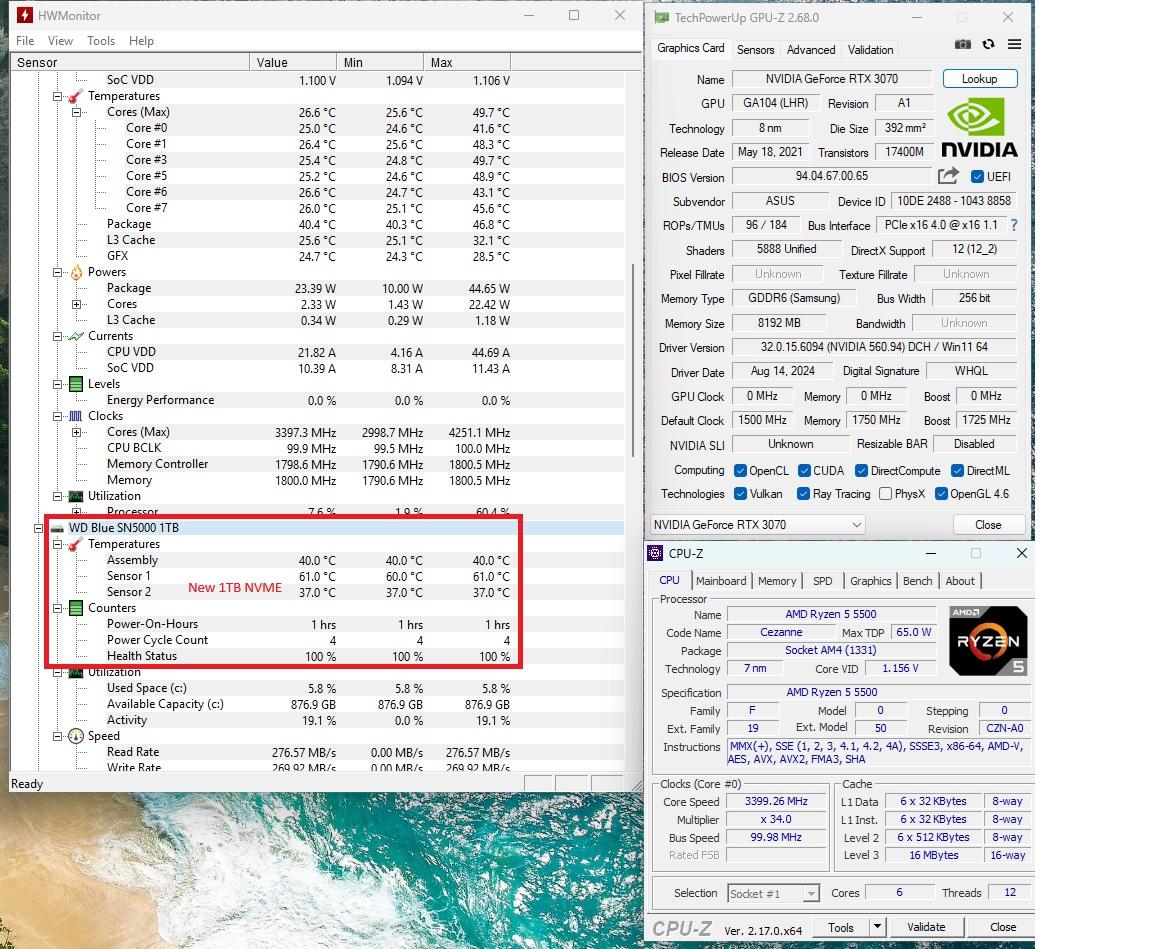1152x949 pixels.
Task: Click the Bus Interface question mark icon
Action: (1014, 225)
